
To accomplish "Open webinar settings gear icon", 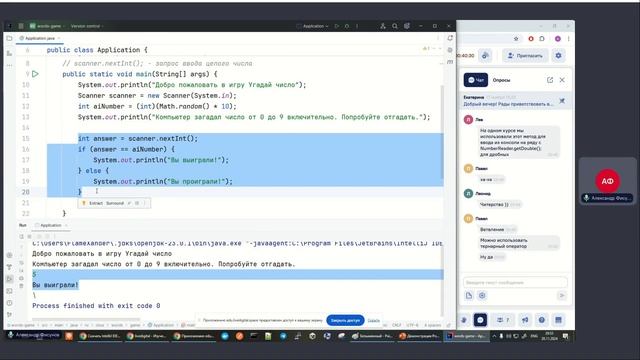I will pyautogui.click(x=558, y=56).
